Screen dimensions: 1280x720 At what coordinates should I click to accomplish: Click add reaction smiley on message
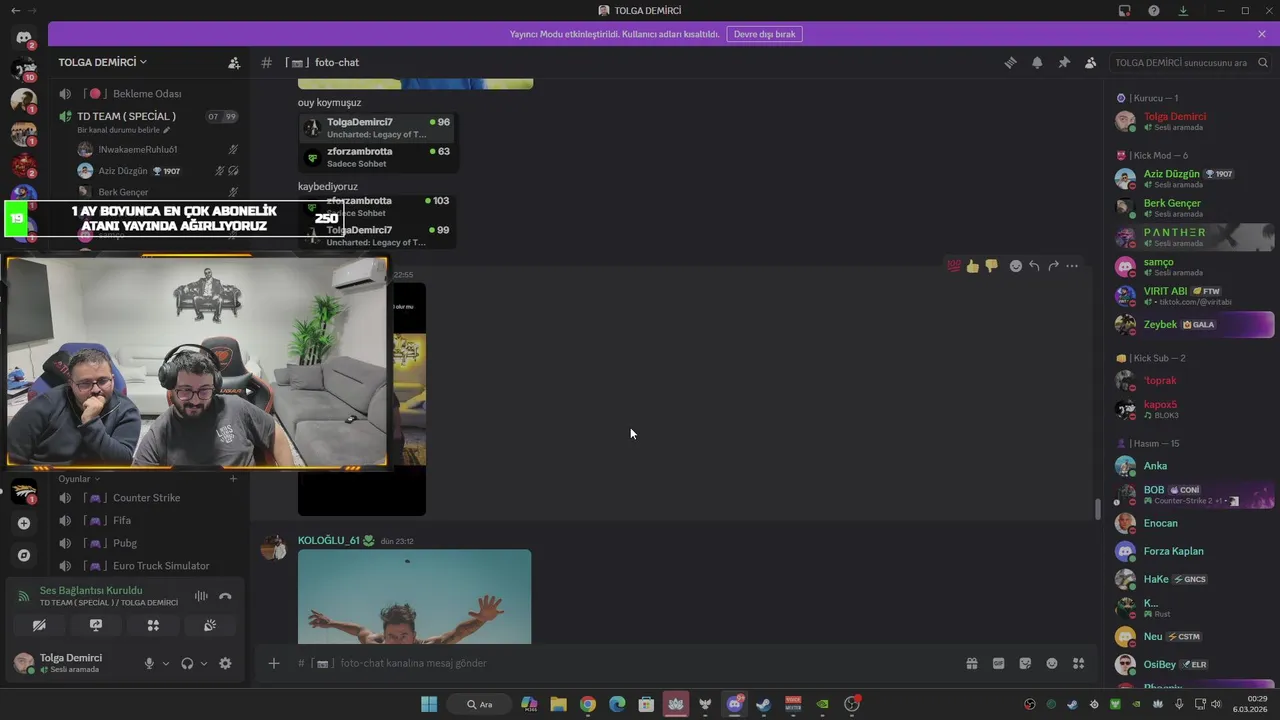pyautogui.click(x=1015, y=266)
